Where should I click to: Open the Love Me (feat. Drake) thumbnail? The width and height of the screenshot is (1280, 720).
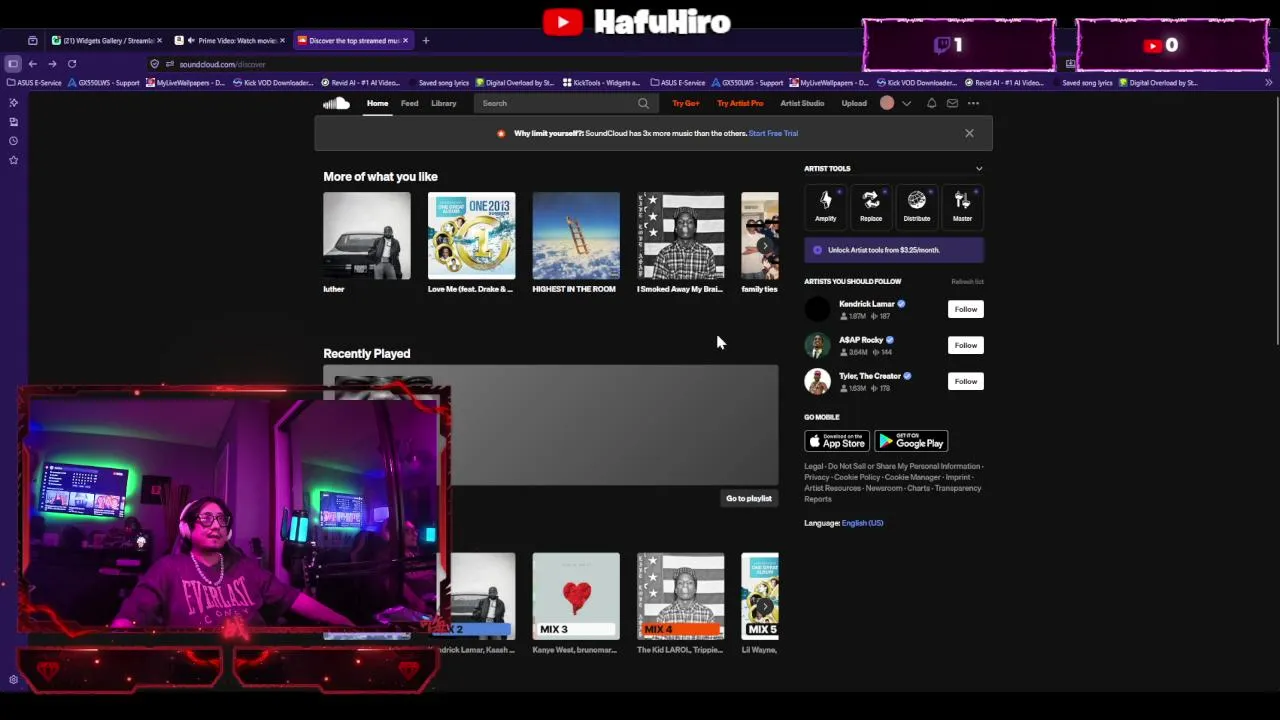471,236
